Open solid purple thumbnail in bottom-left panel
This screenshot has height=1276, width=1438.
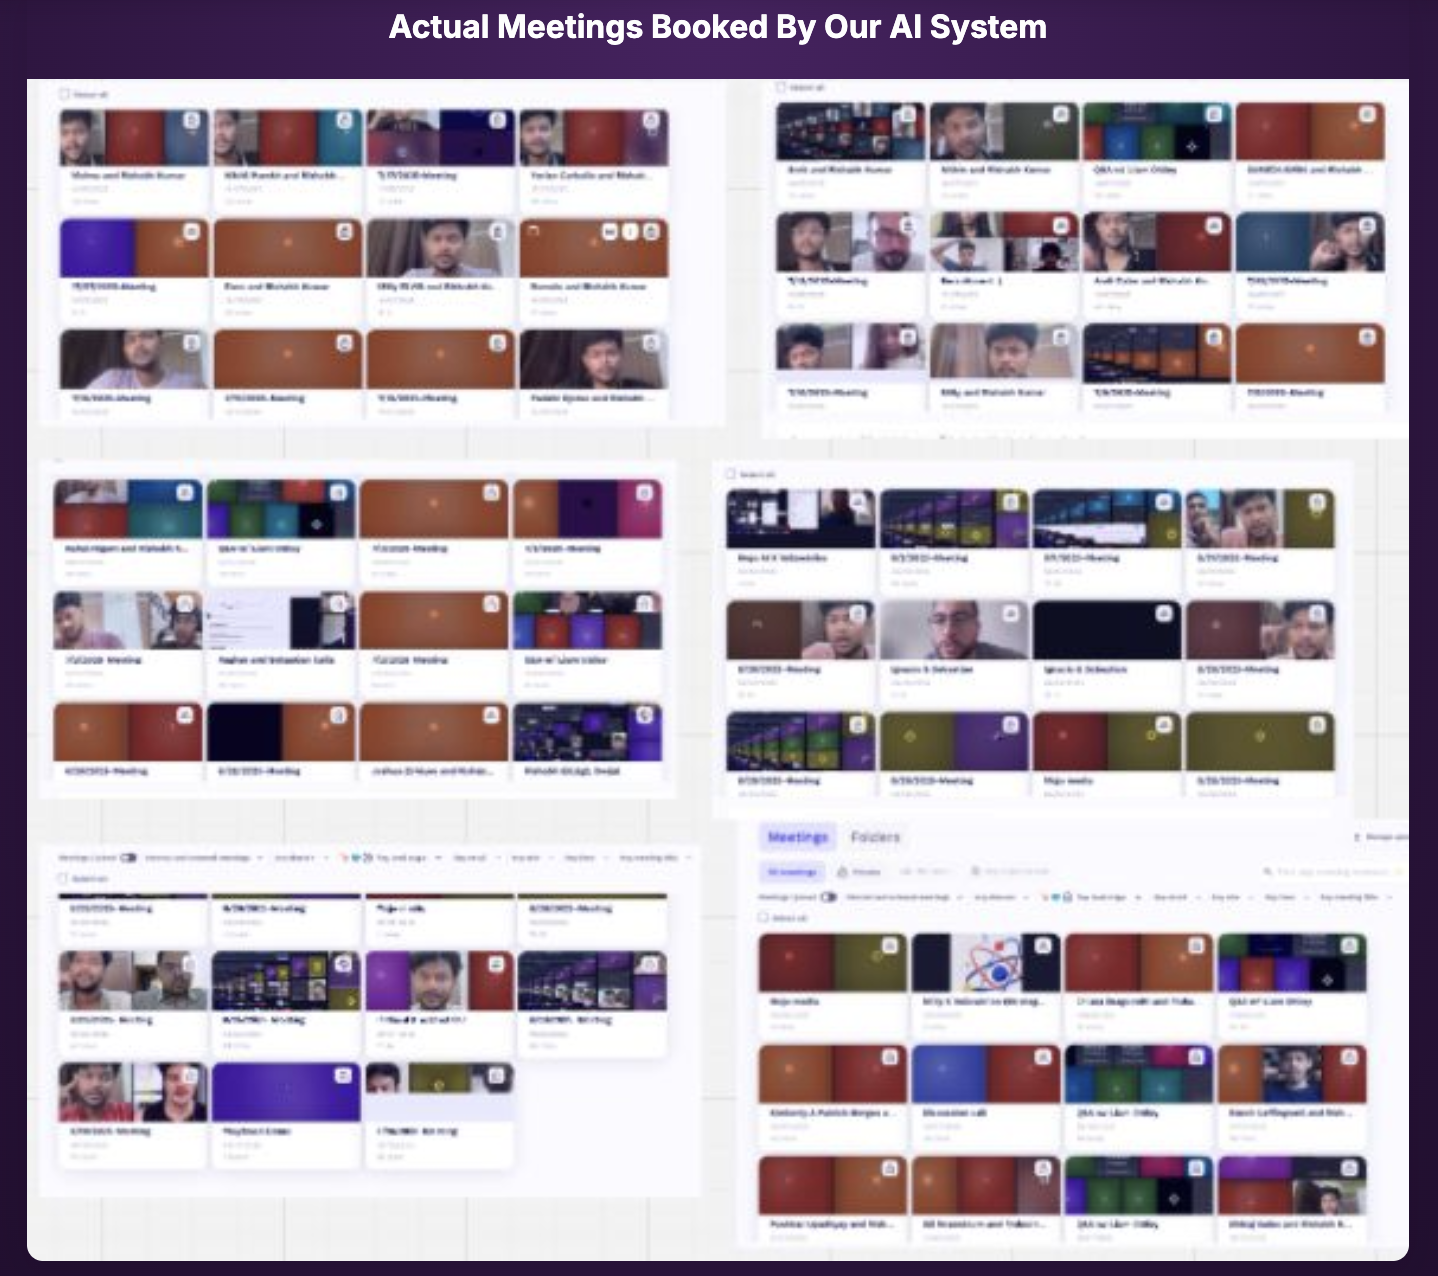[286, 1092]
